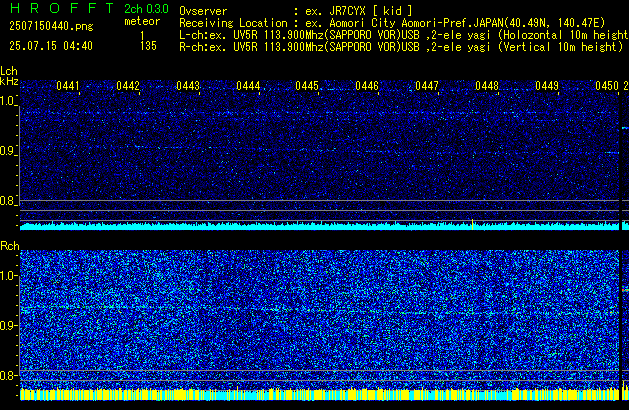Select file name "2507150440.png"
The width and height of the screenshot is (629, 410).
(x=51, y=26)
